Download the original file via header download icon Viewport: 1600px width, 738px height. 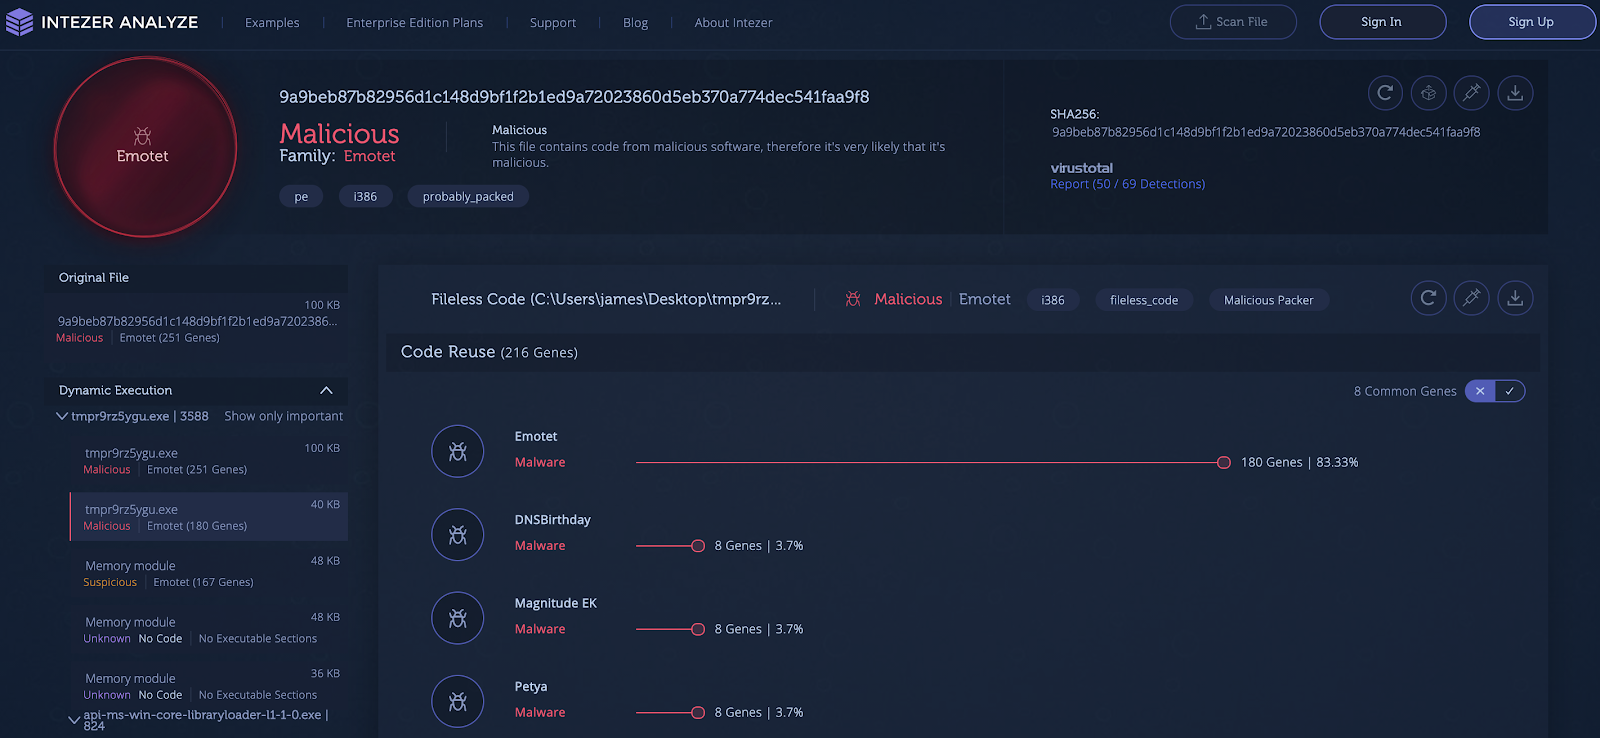pos(1516,93)
